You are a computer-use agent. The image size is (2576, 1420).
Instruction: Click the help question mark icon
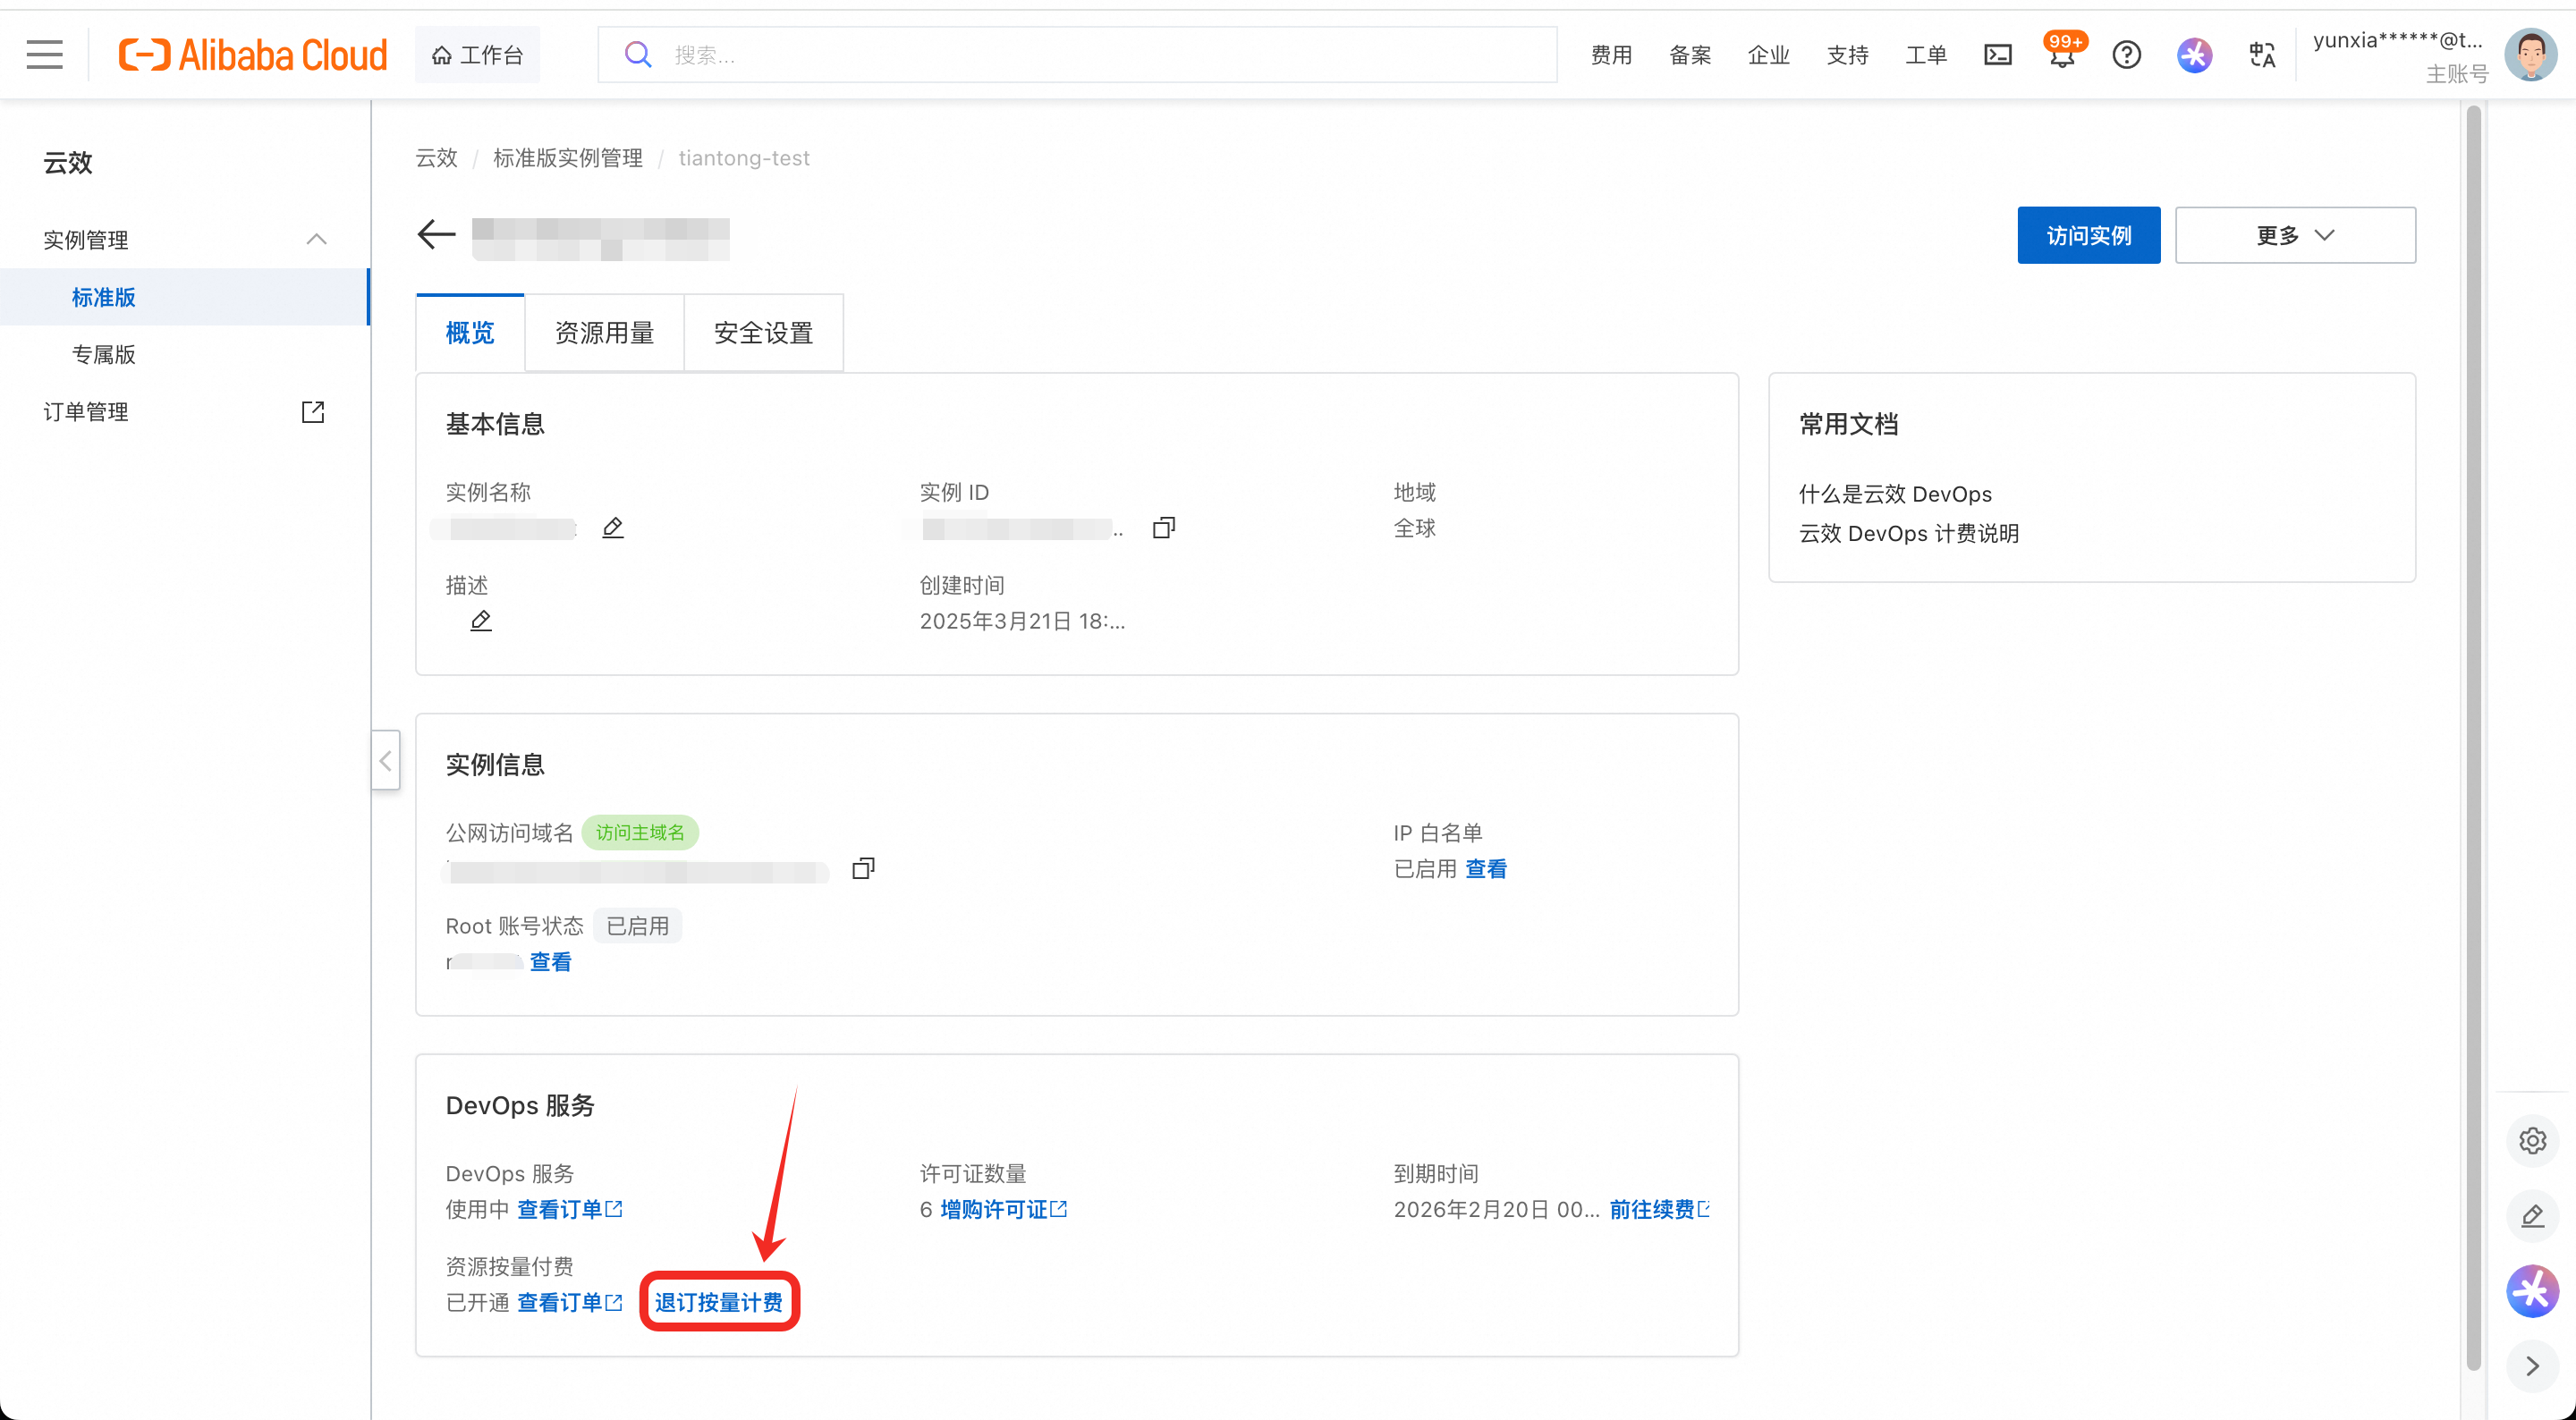[2126, 54]
